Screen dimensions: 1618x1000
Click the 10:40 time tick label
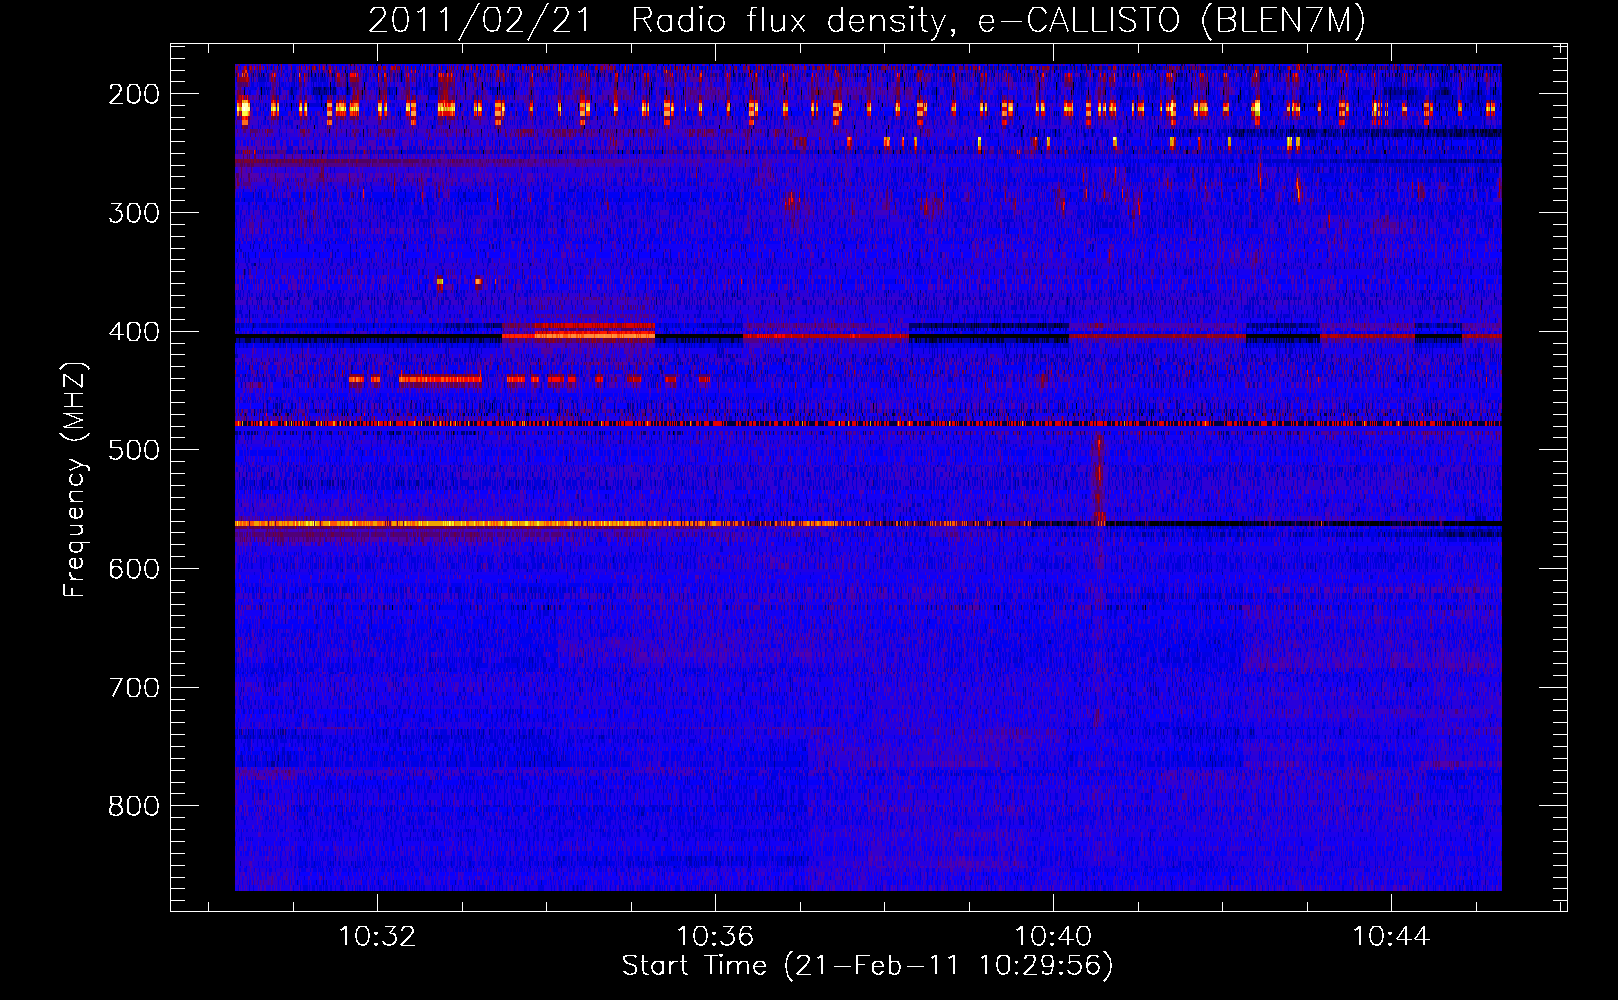[x=1053, y=937]
